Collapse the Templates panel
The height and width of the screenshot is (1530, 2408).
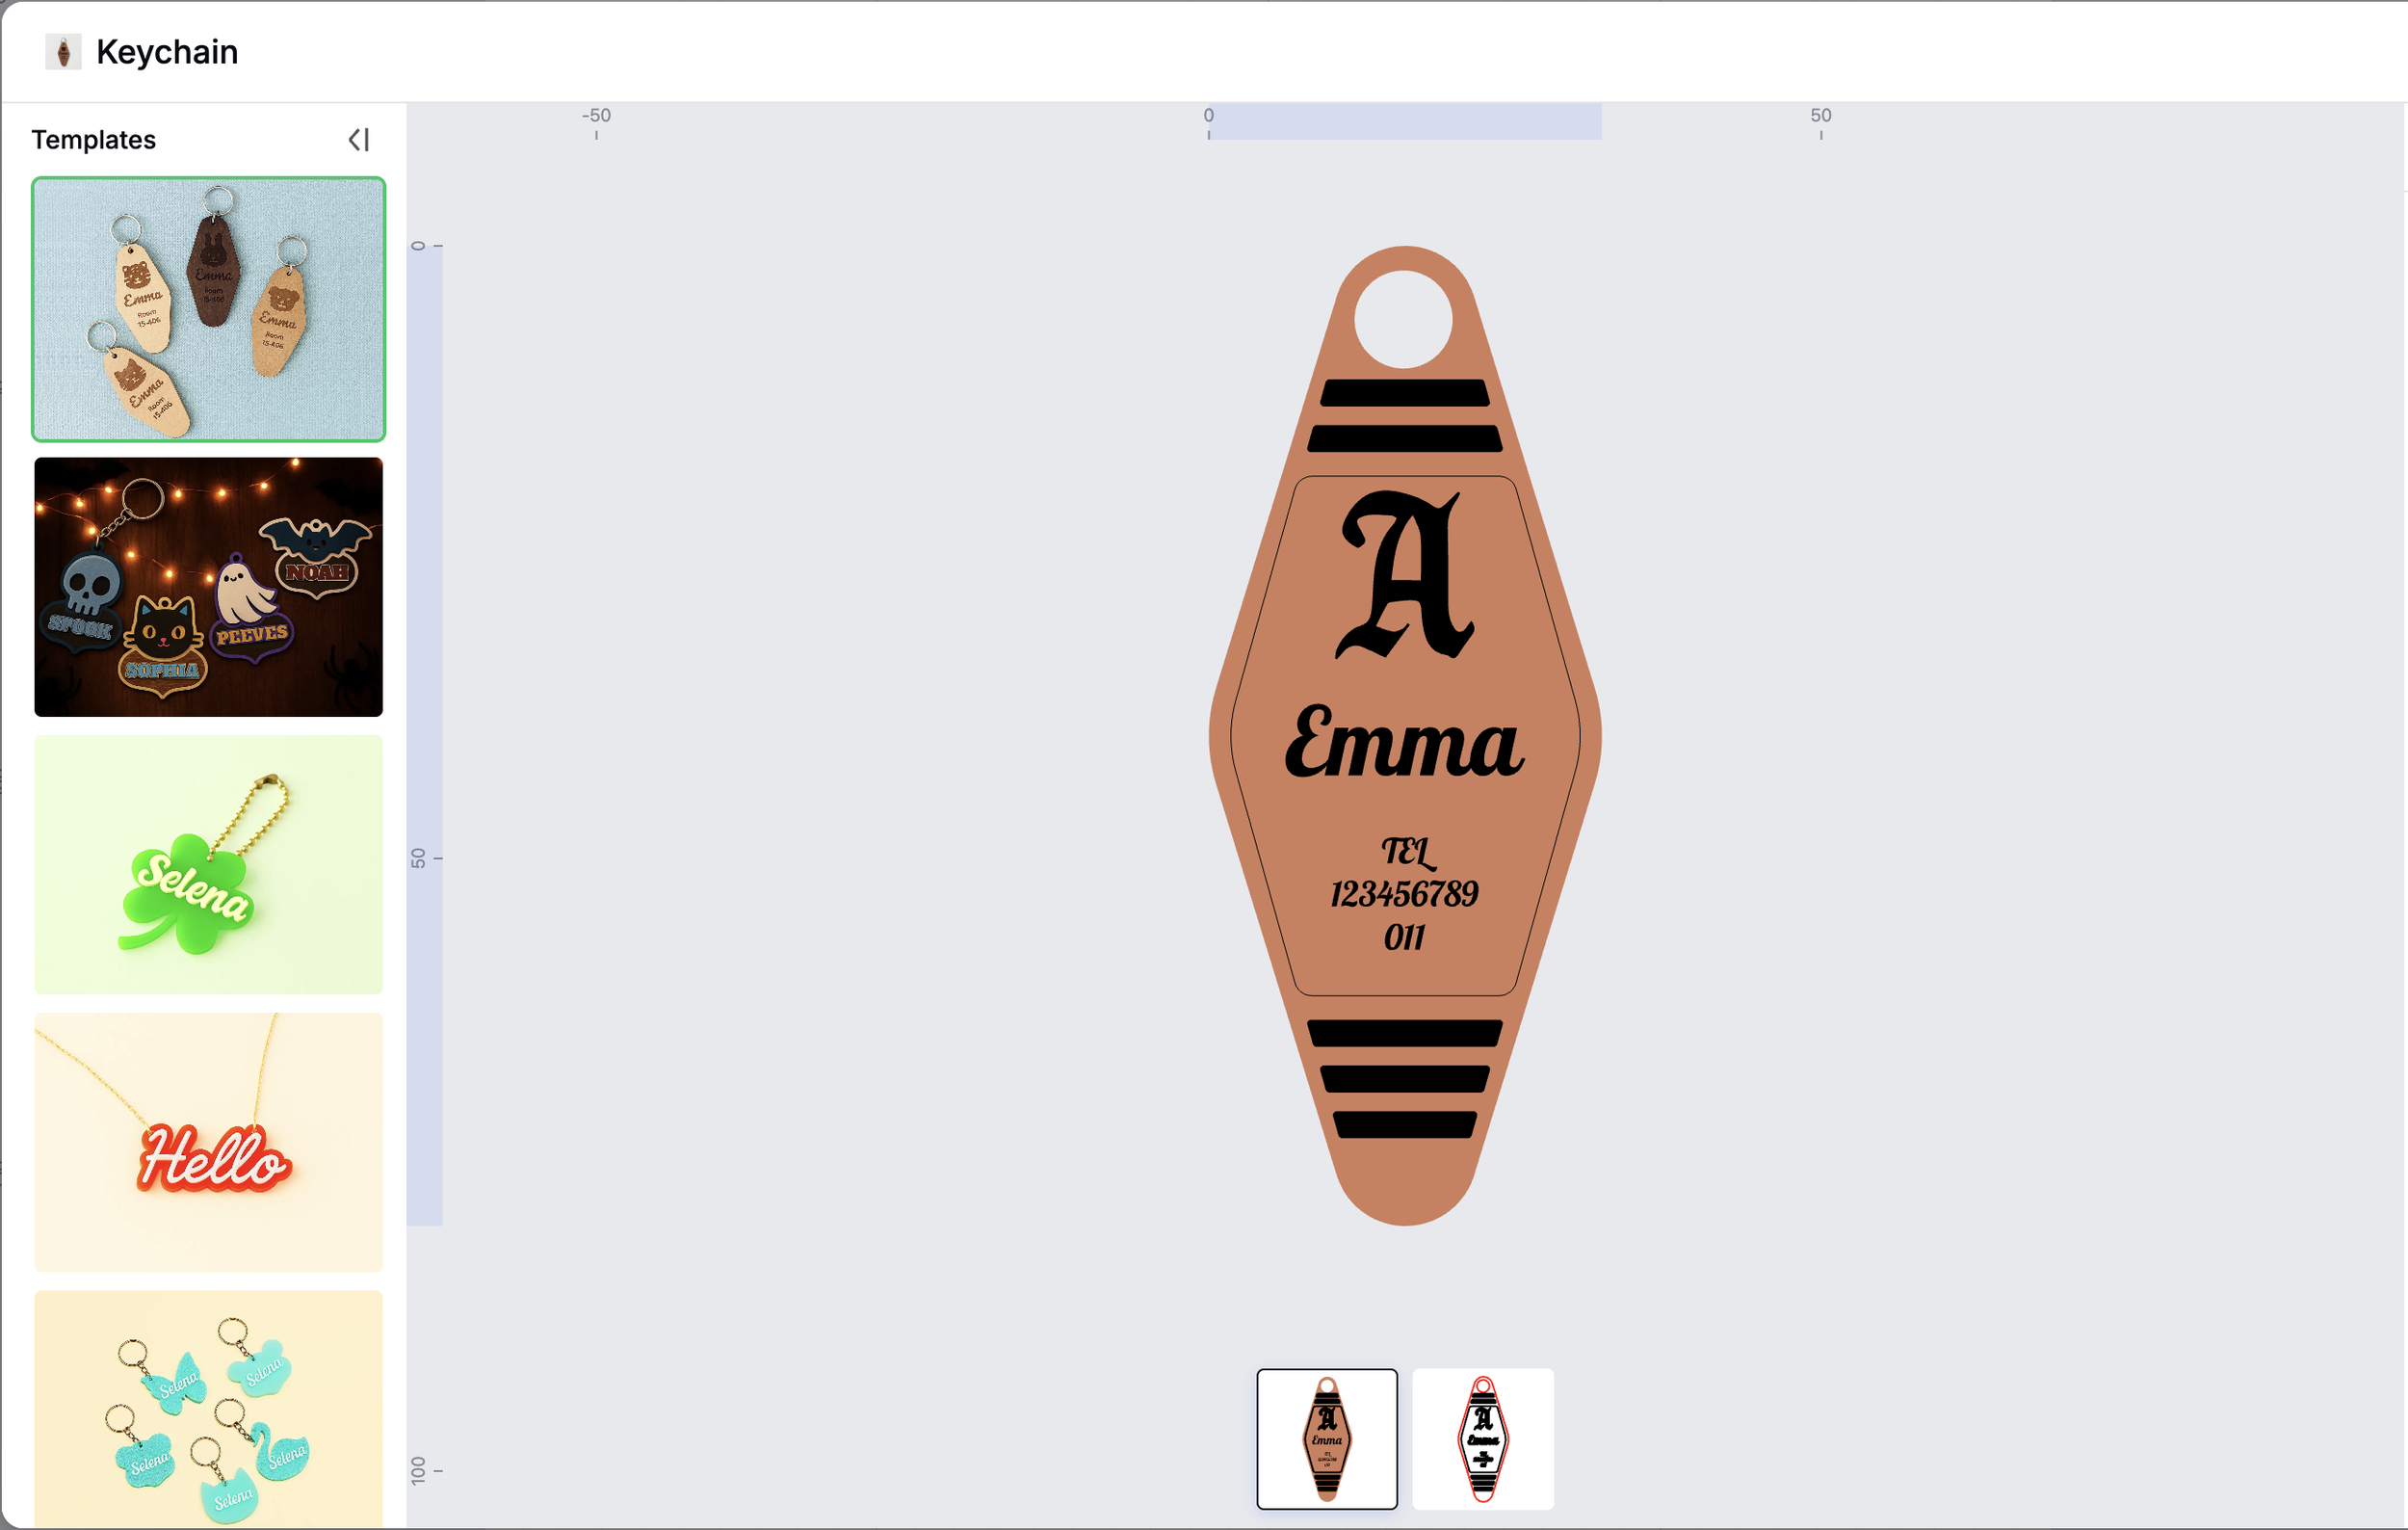(x=359, y=140)
